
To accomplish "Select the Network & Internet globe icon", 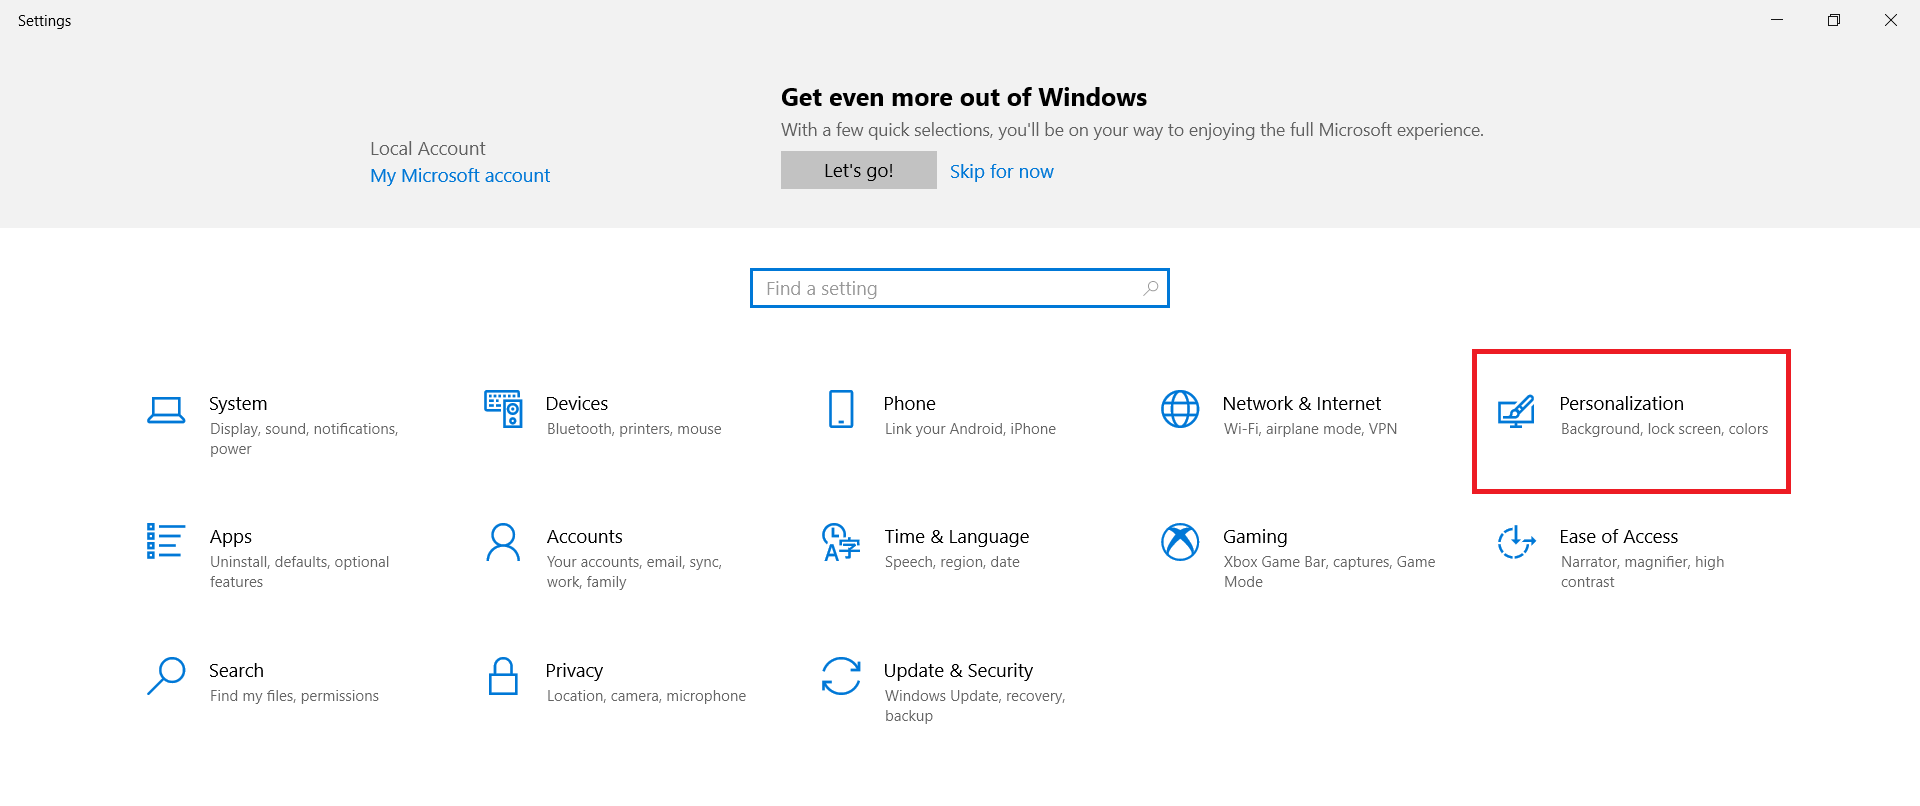I will tap(1180, 409).
